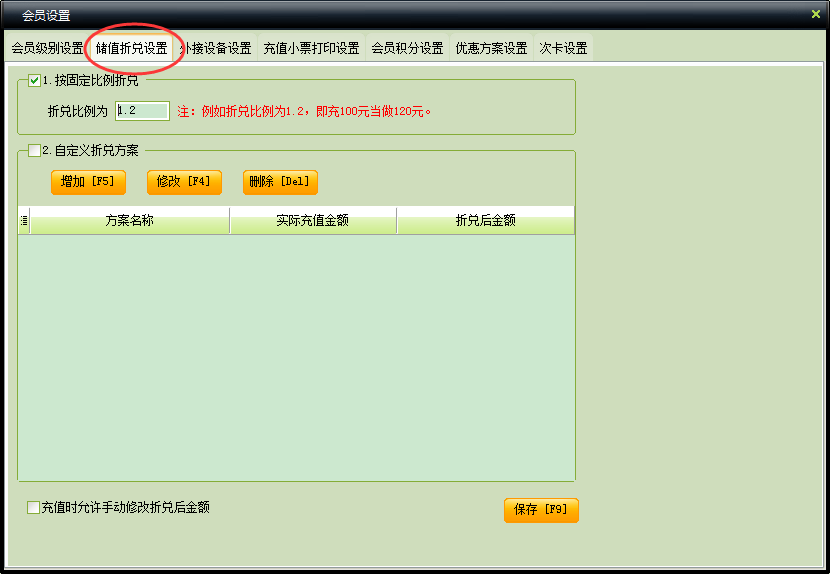830x574 pixels.
Task: Enable 自定义折兑方案 checkbox
Action: 34,150
